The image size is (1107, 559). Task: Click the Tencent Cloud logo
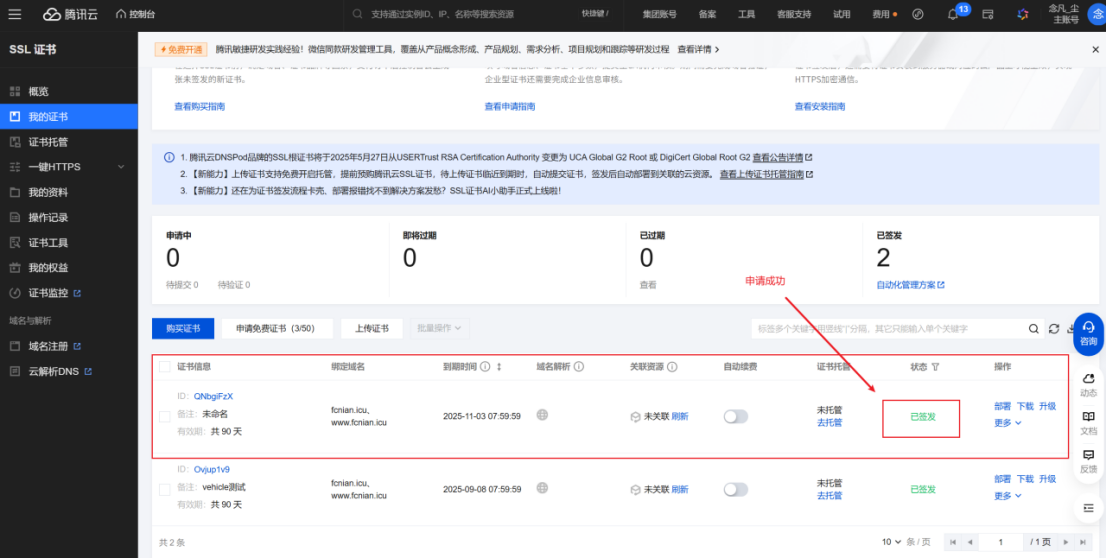click(x=72, y=14)
